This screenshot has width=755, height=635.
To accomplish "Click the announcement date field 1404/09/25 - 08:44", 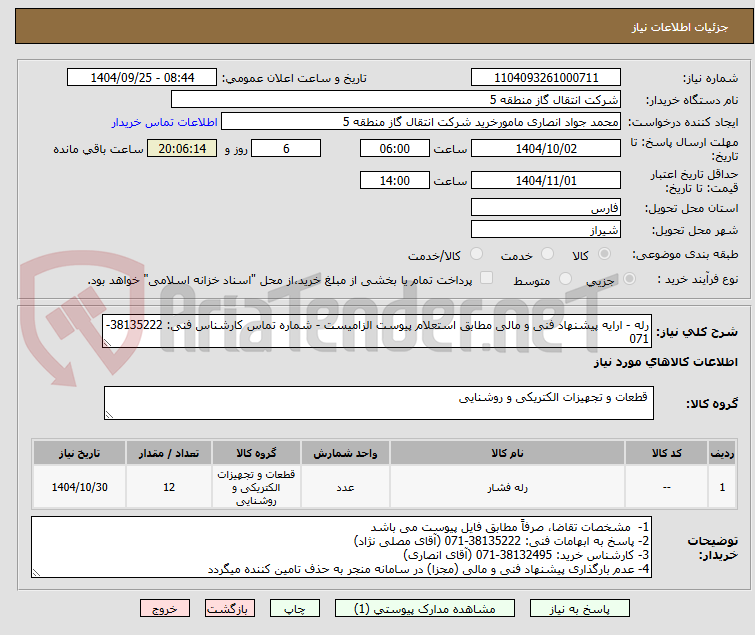I will (x=142, y=78).
